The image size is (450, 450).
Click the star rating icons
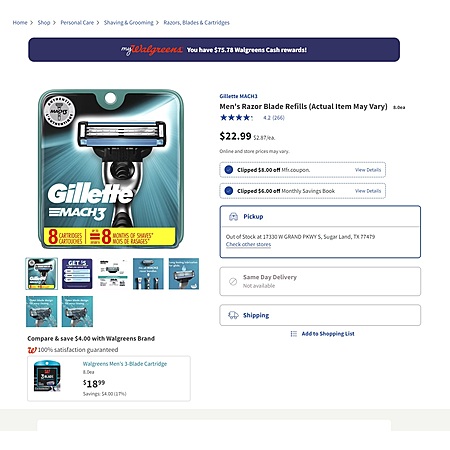[236, 117]
